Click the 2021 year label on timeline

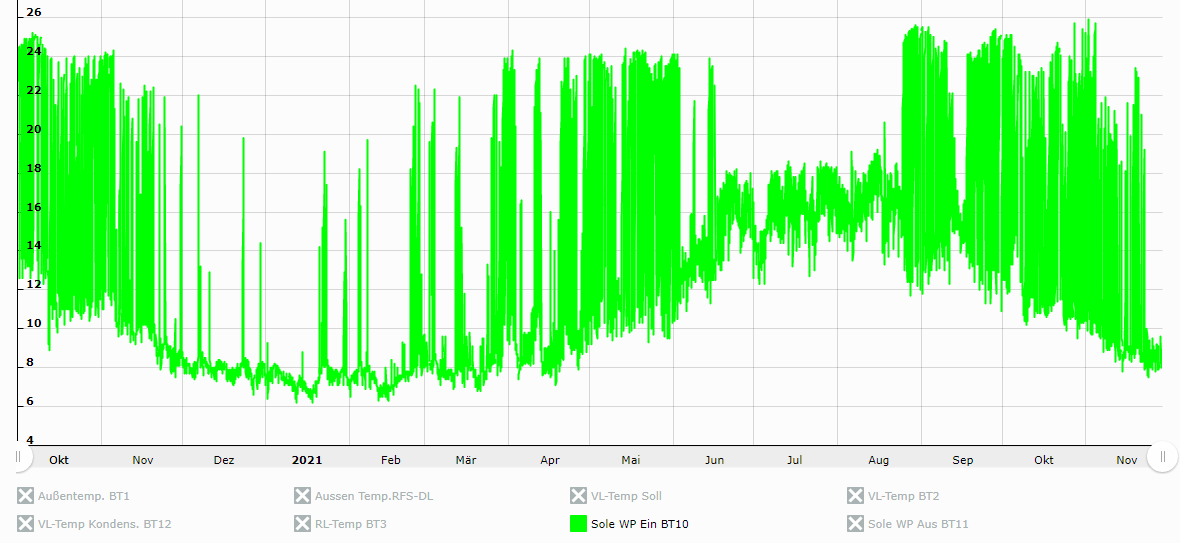307,460
